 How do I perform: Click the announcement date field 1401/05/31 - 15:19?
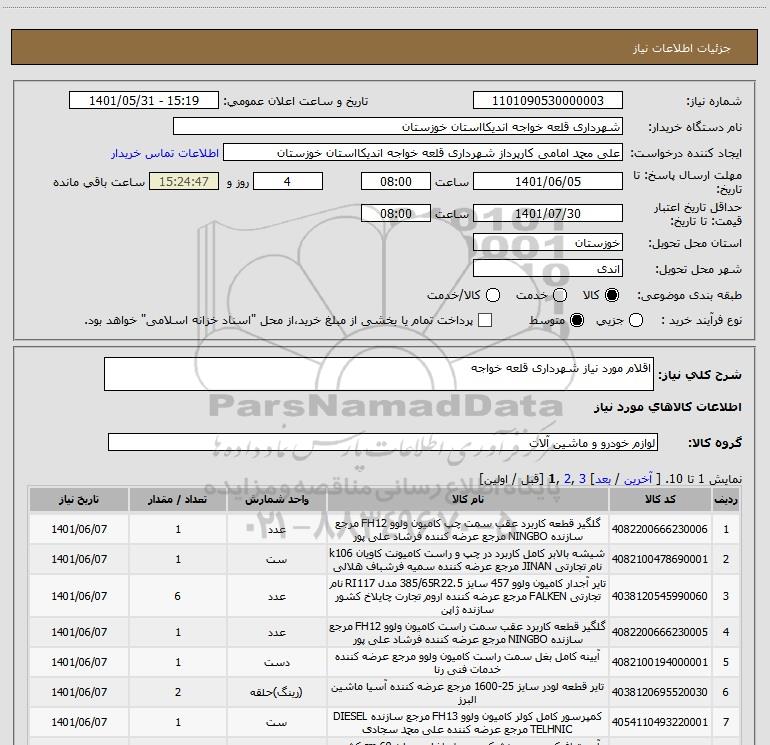(x=144, y=101)
